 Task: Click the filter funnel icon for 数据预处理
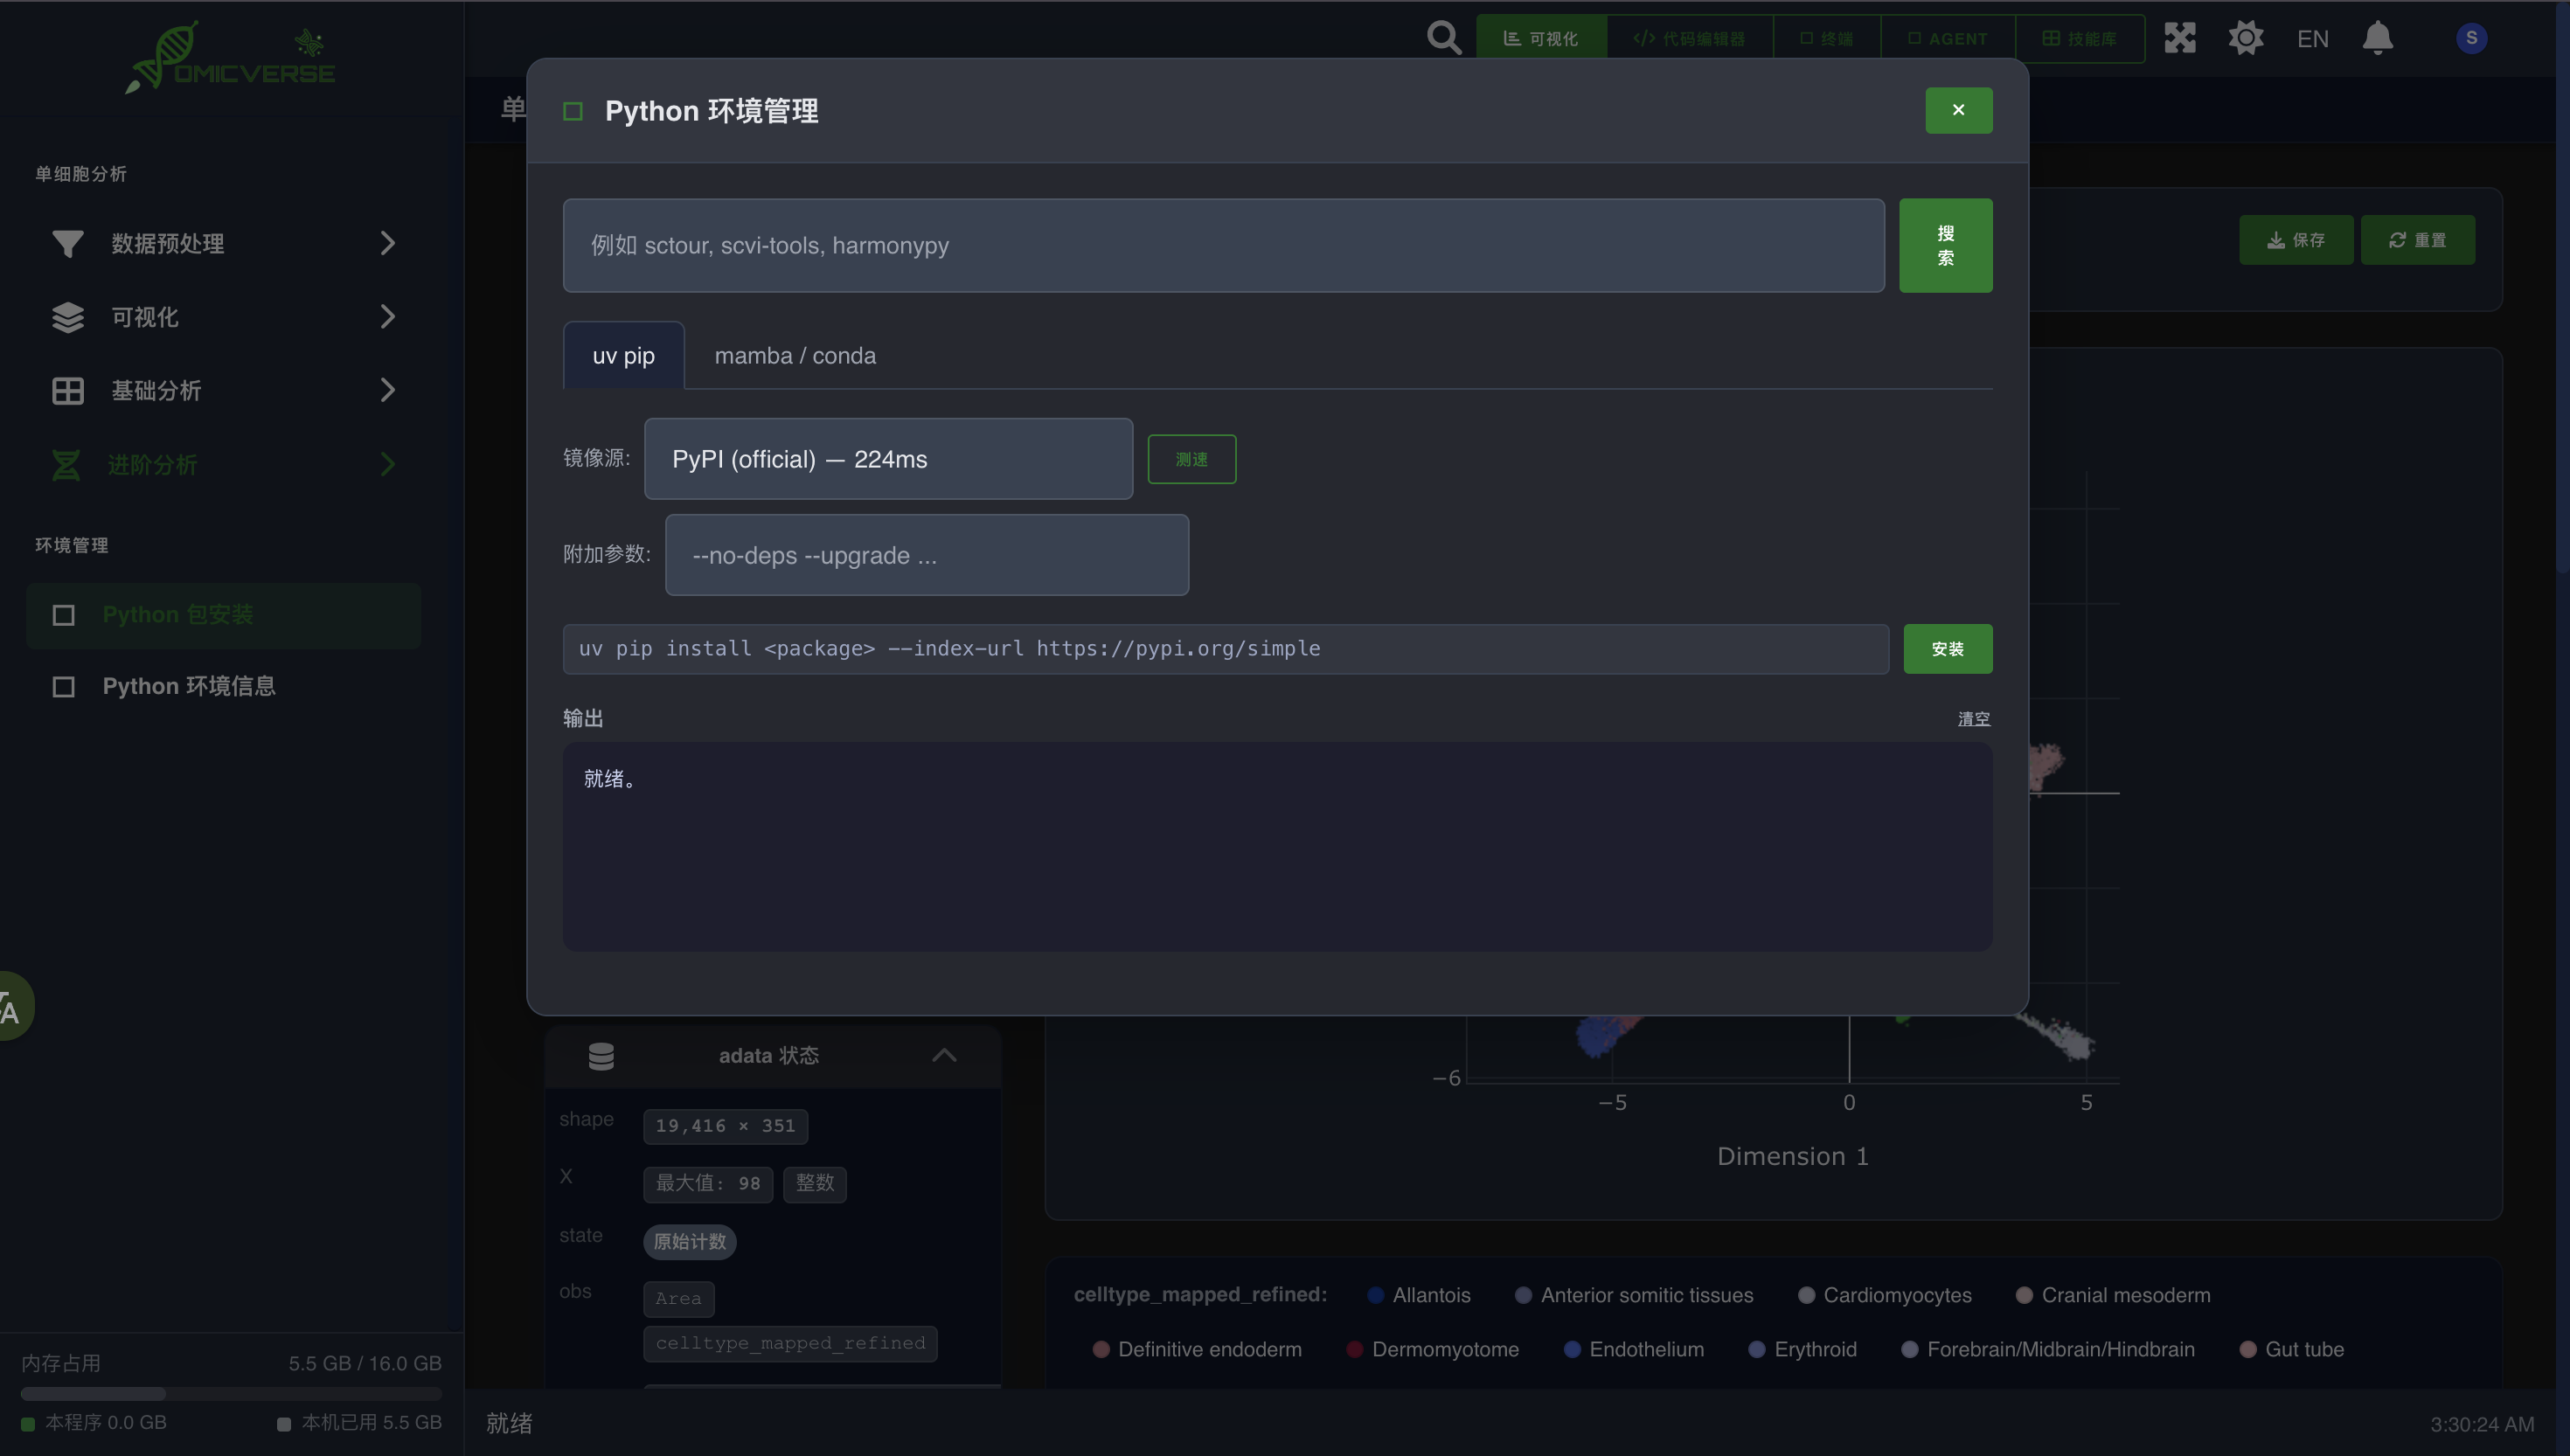coord(67,243)
